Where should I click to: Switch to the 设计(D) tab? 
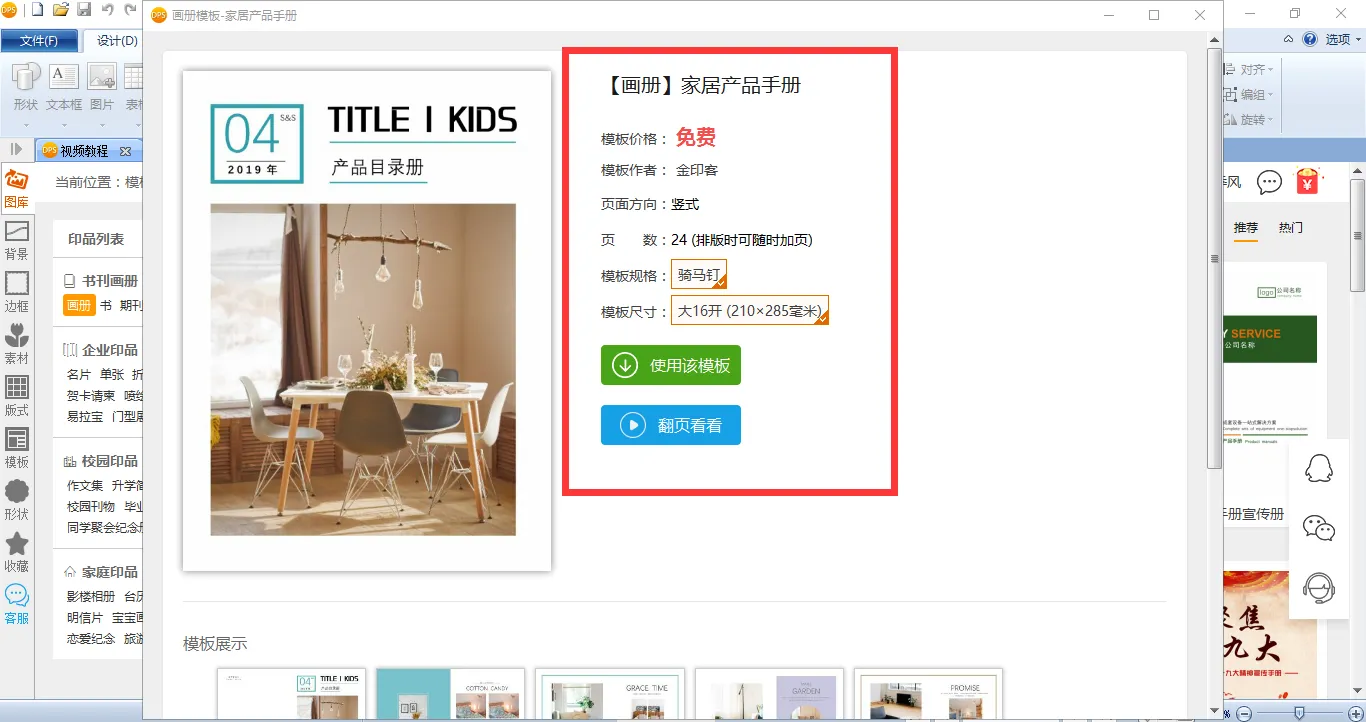[x=116, y=41]
